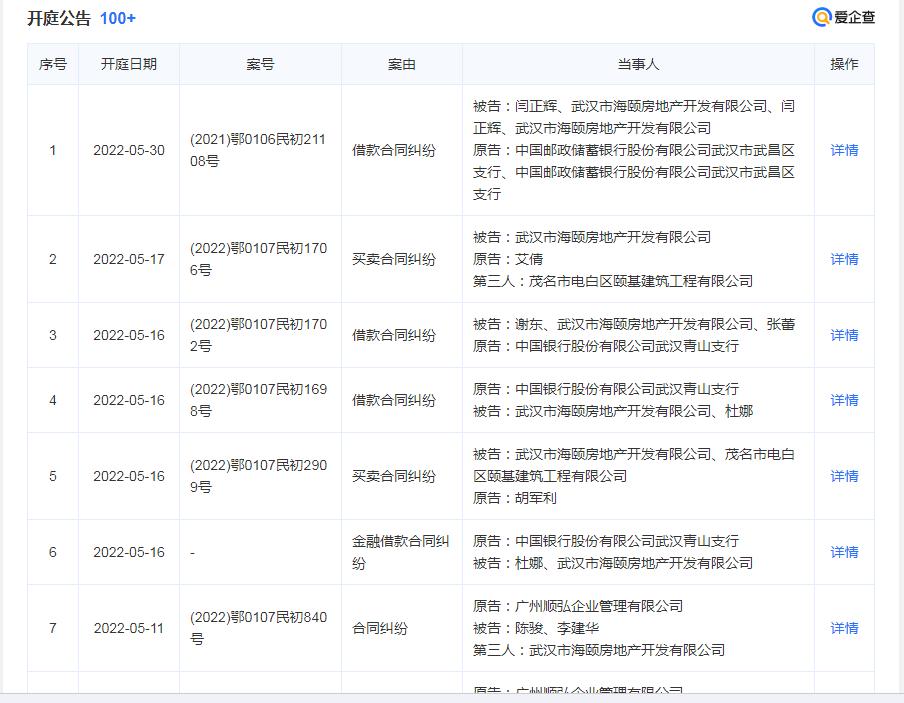The image size is (904, 703).
Task: Select the 案由 column header
Action: point(401,64)
